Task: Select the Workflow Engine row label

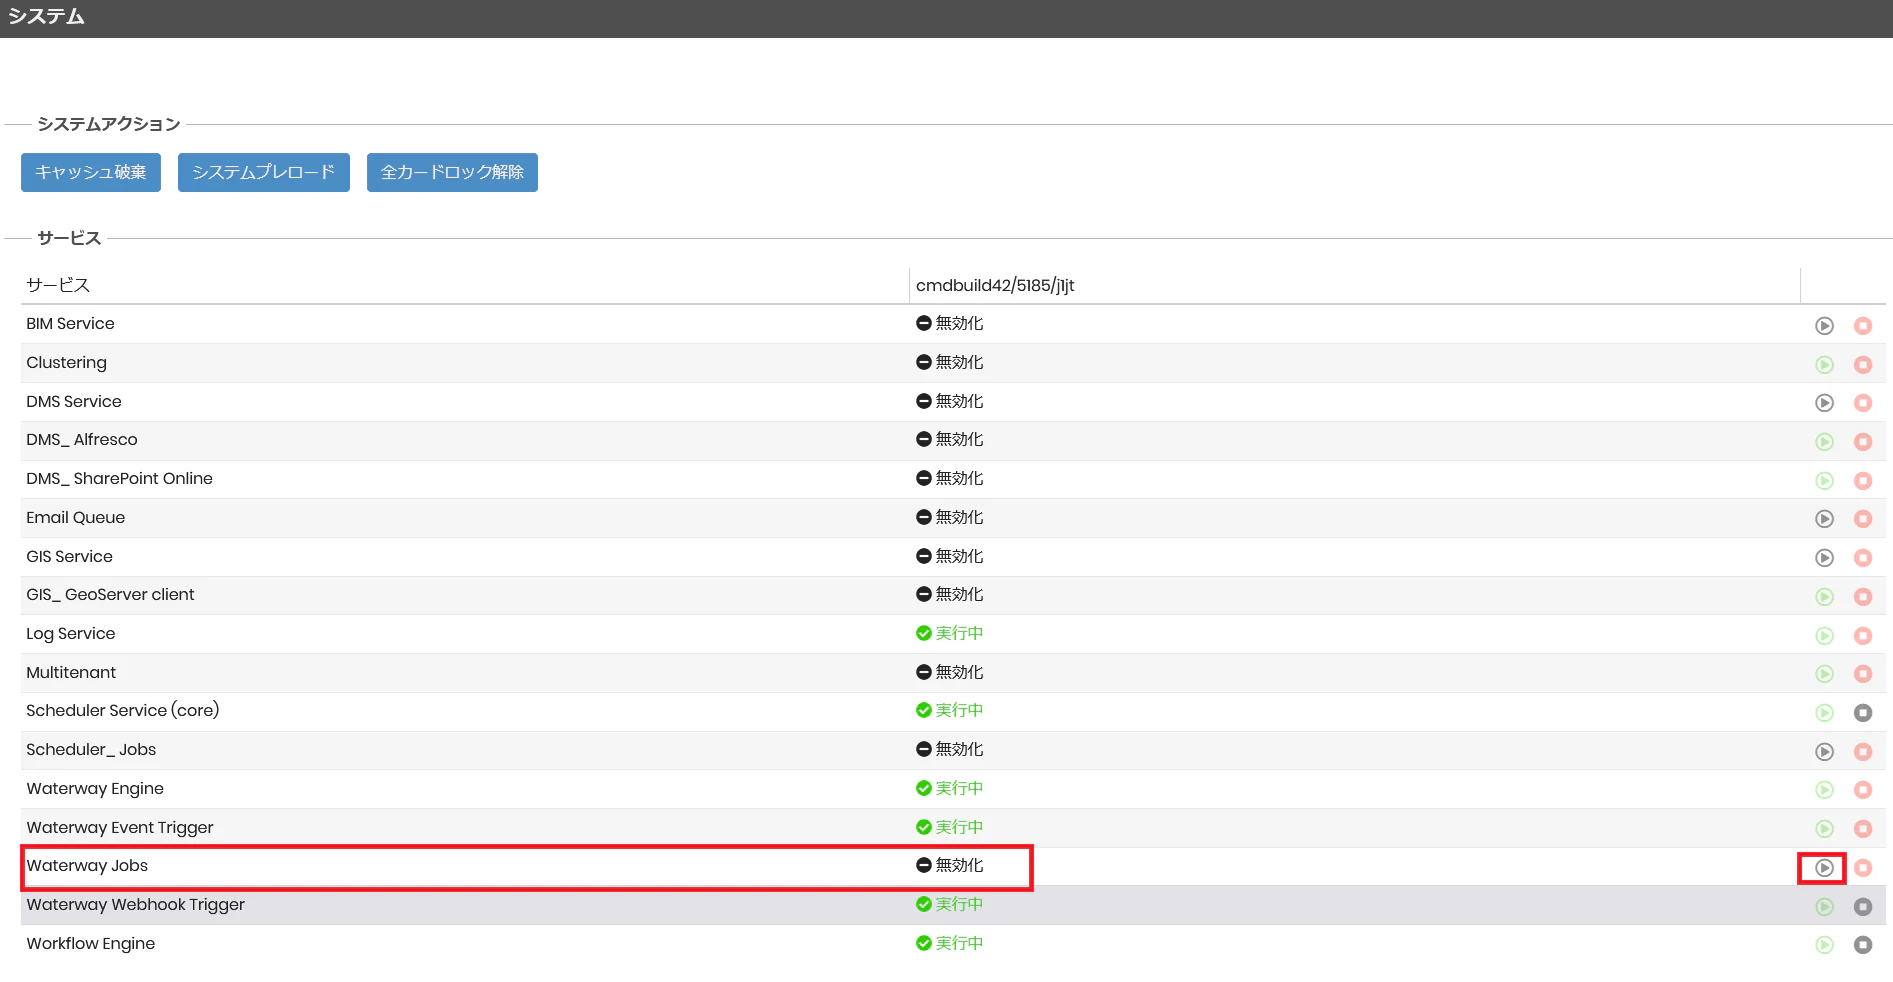Action: 91,943
